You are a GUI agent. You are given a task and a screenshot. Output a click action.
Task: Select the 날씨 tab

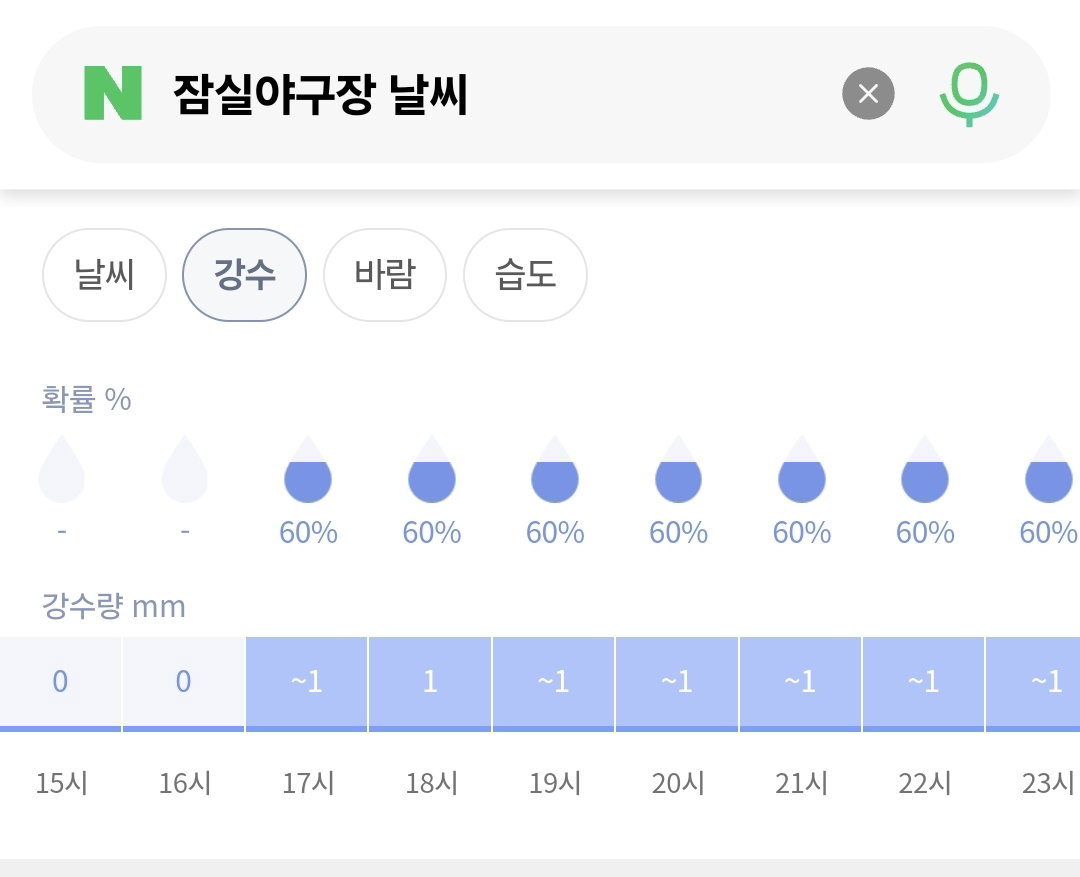(x=104, y=274)
